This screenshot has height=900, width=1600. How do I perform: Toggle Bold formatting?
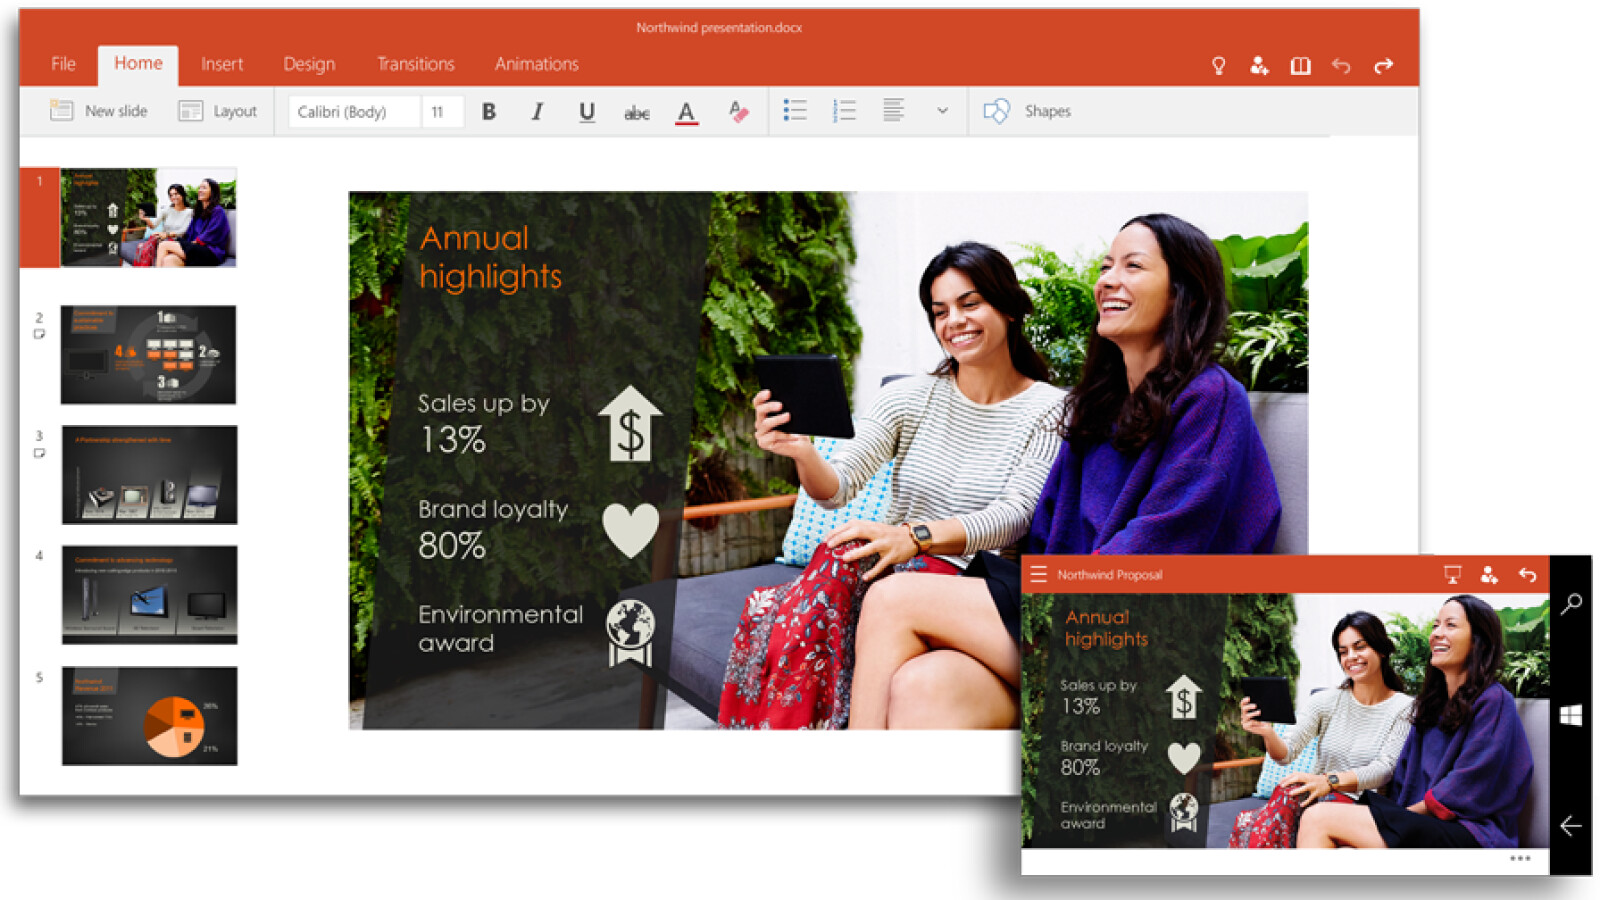(489, 111)
